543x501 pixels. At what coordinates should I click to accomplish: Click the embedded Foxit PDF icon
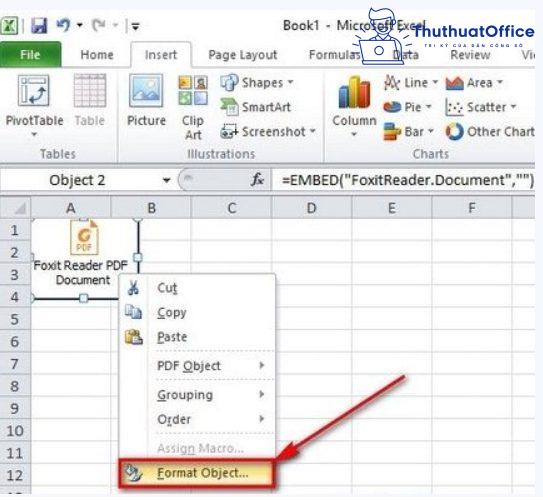(84, 239)
